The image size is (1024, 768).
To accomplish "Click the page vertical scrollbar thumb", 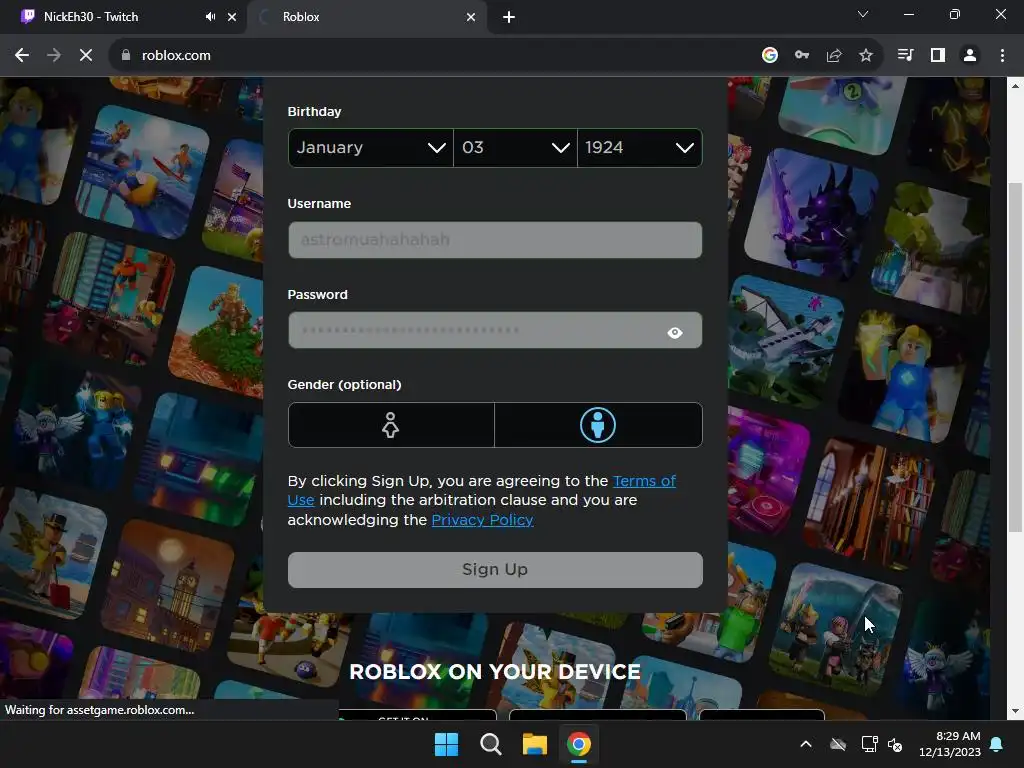I will tap(1015, 356).
